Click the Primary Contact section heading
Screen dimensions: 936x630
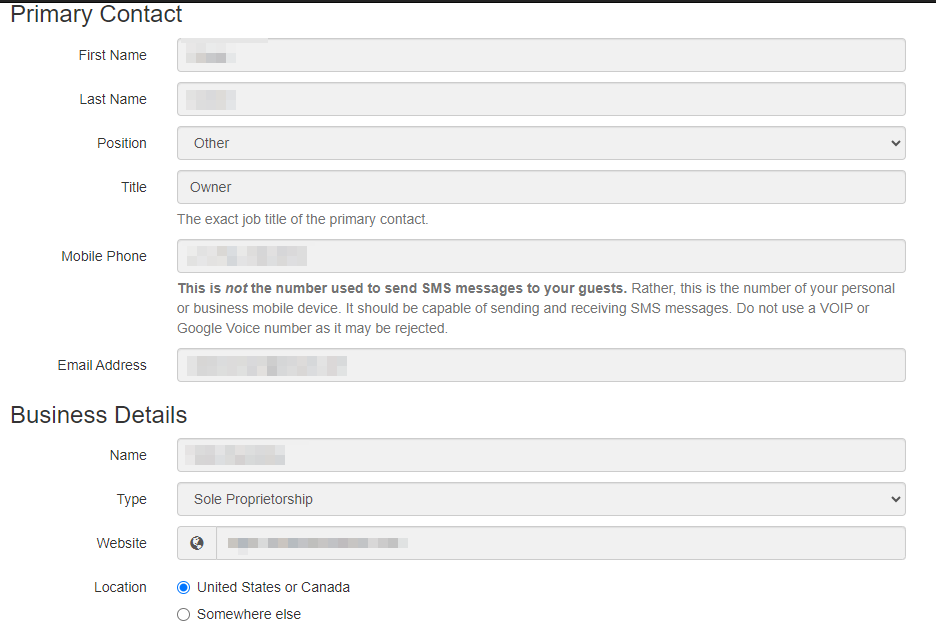click(97, 15)
